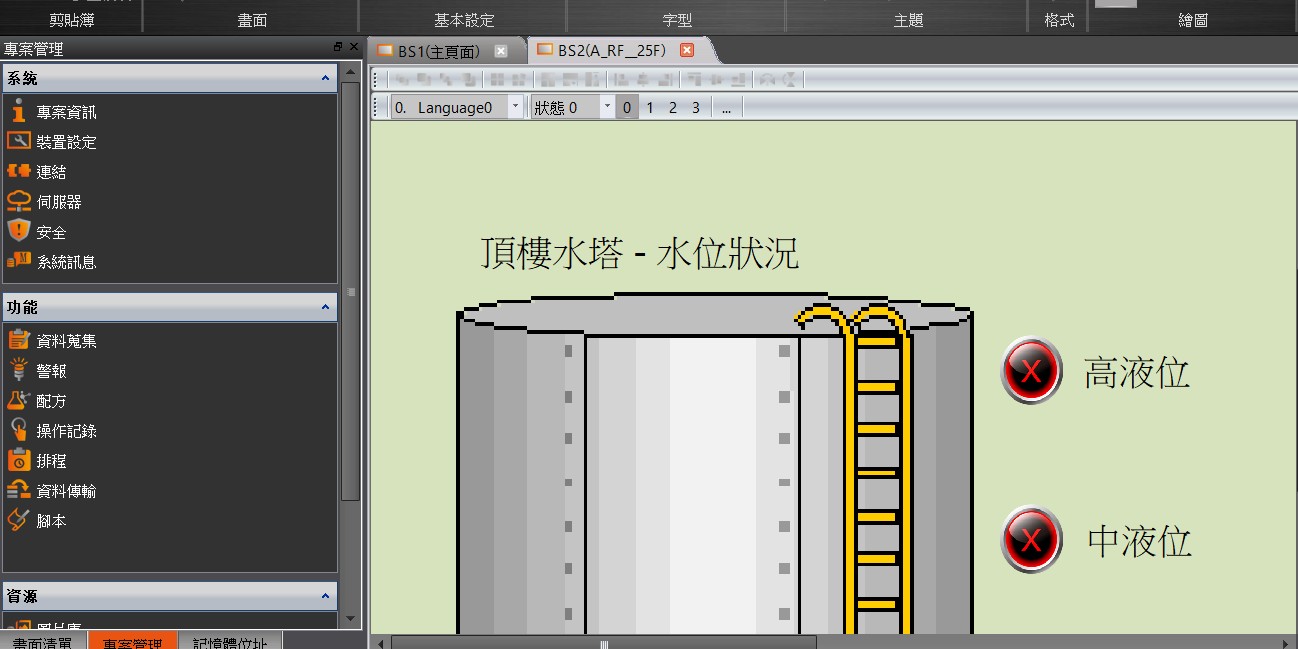Switch to the BS1(主頁面) tab
1298x649 pixels.
pos(439,51)
